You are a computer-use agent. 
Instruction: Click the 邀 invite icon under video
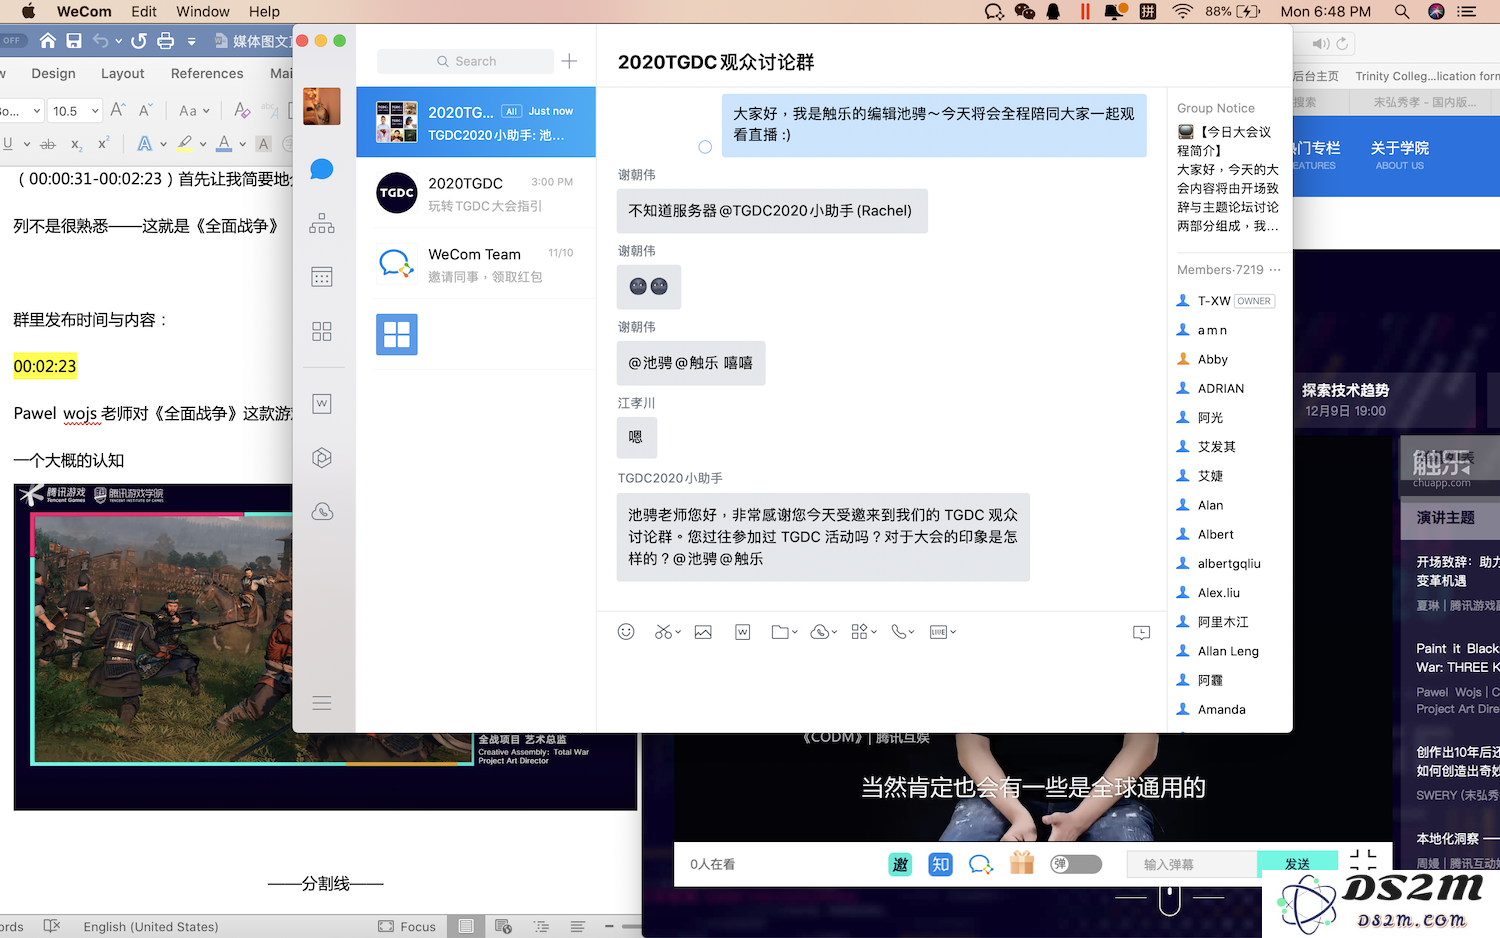[x=900, y=864]
